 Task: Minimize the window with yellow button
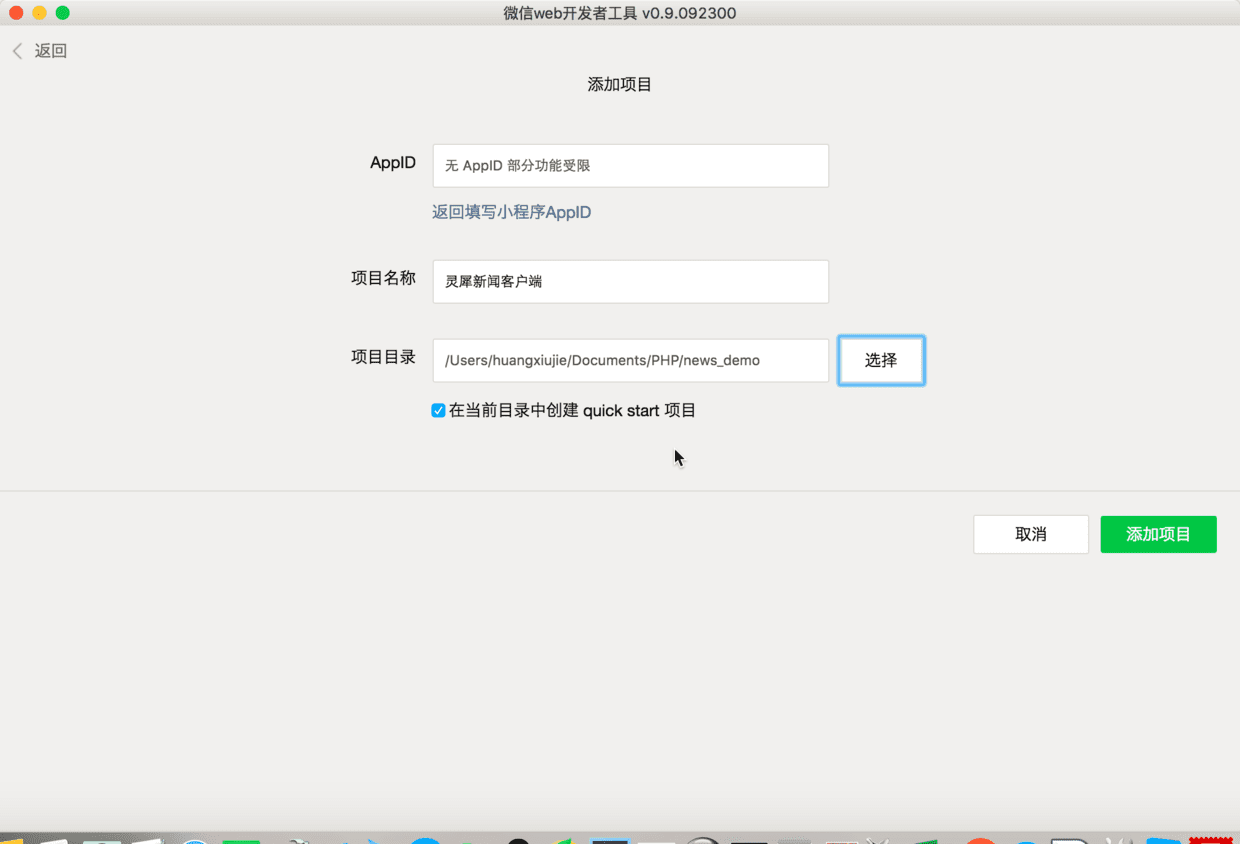pyautogui.click(x=39, y=13)
